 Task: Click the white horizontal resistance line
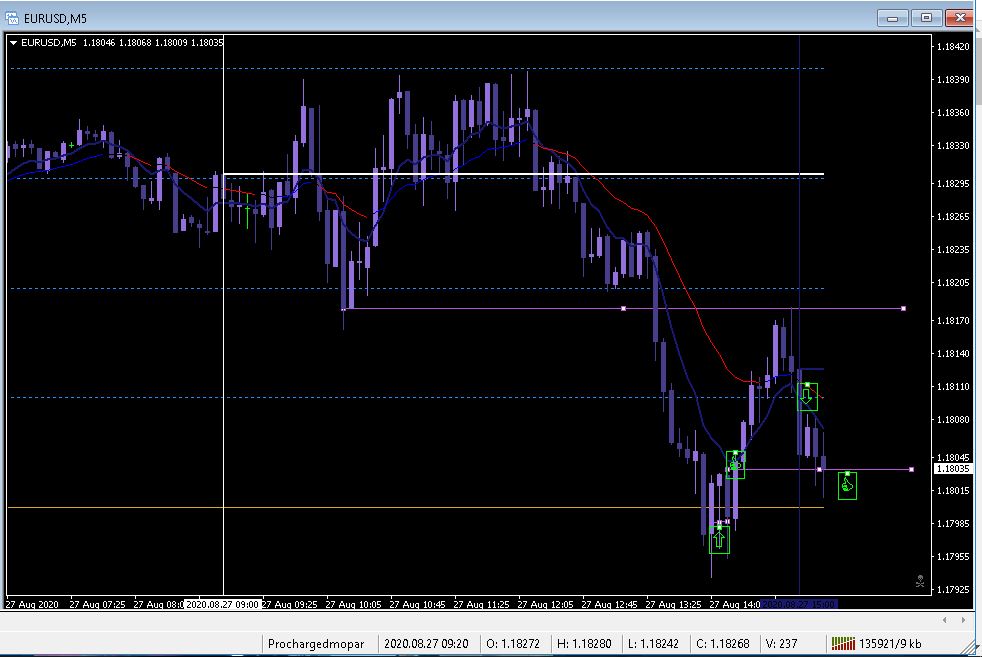(x=524, y=173)
